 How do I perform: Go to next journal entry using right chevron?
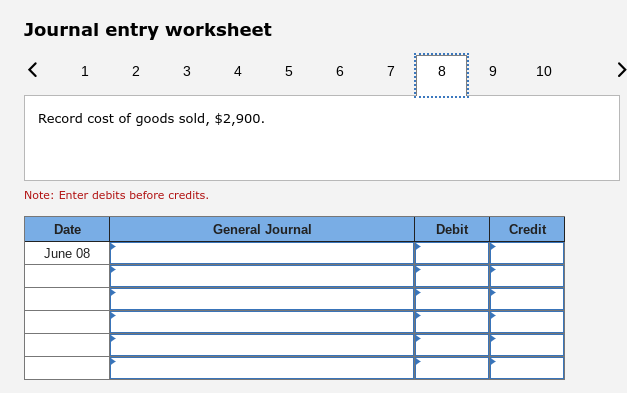point(621,70)
